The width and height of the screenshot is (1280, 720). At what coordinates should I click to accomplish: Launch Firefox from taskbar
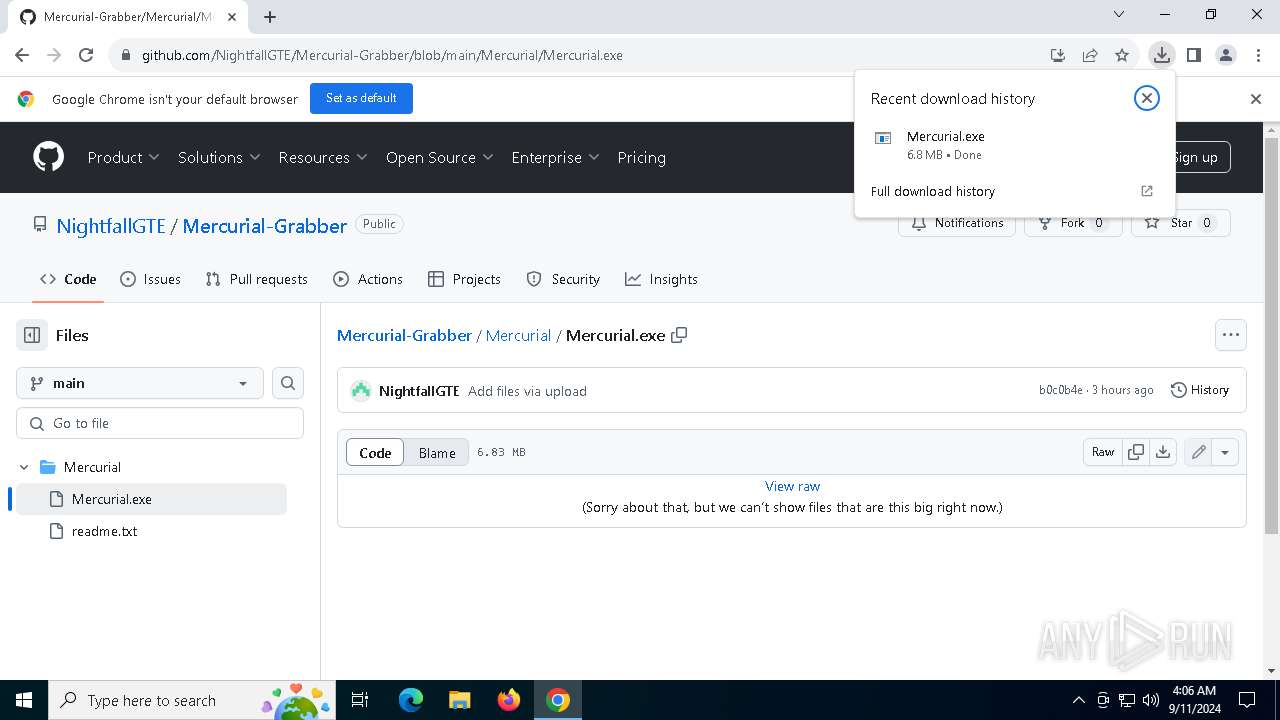point(509,700)
